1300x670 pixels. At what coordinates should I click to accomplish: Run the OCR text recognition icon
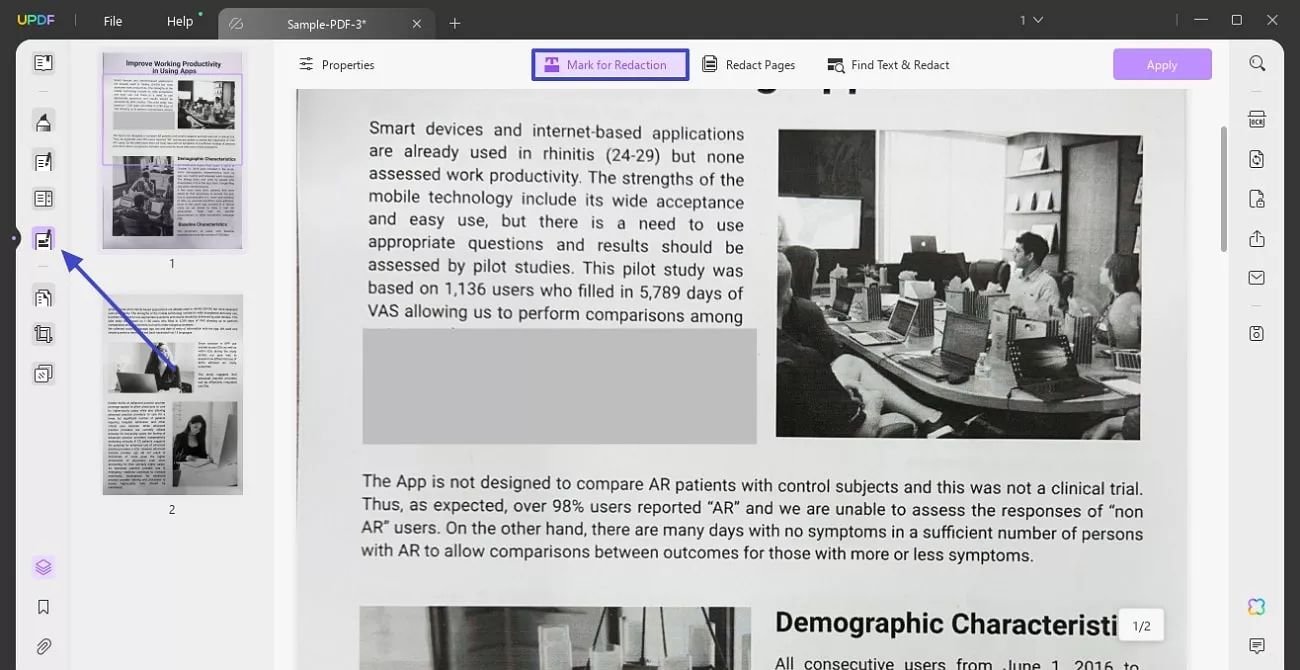click(1257, 120)
